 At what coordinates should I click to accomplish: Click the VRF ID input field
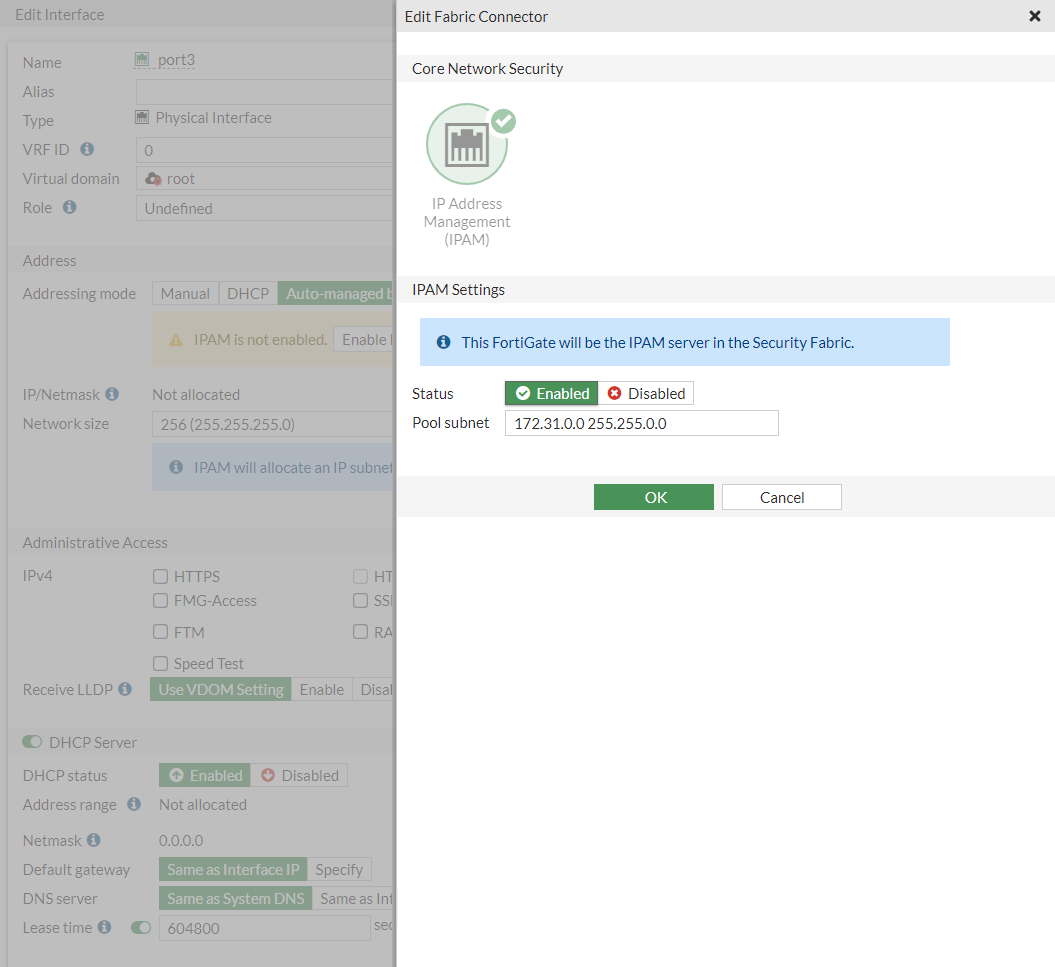(265, 150)
